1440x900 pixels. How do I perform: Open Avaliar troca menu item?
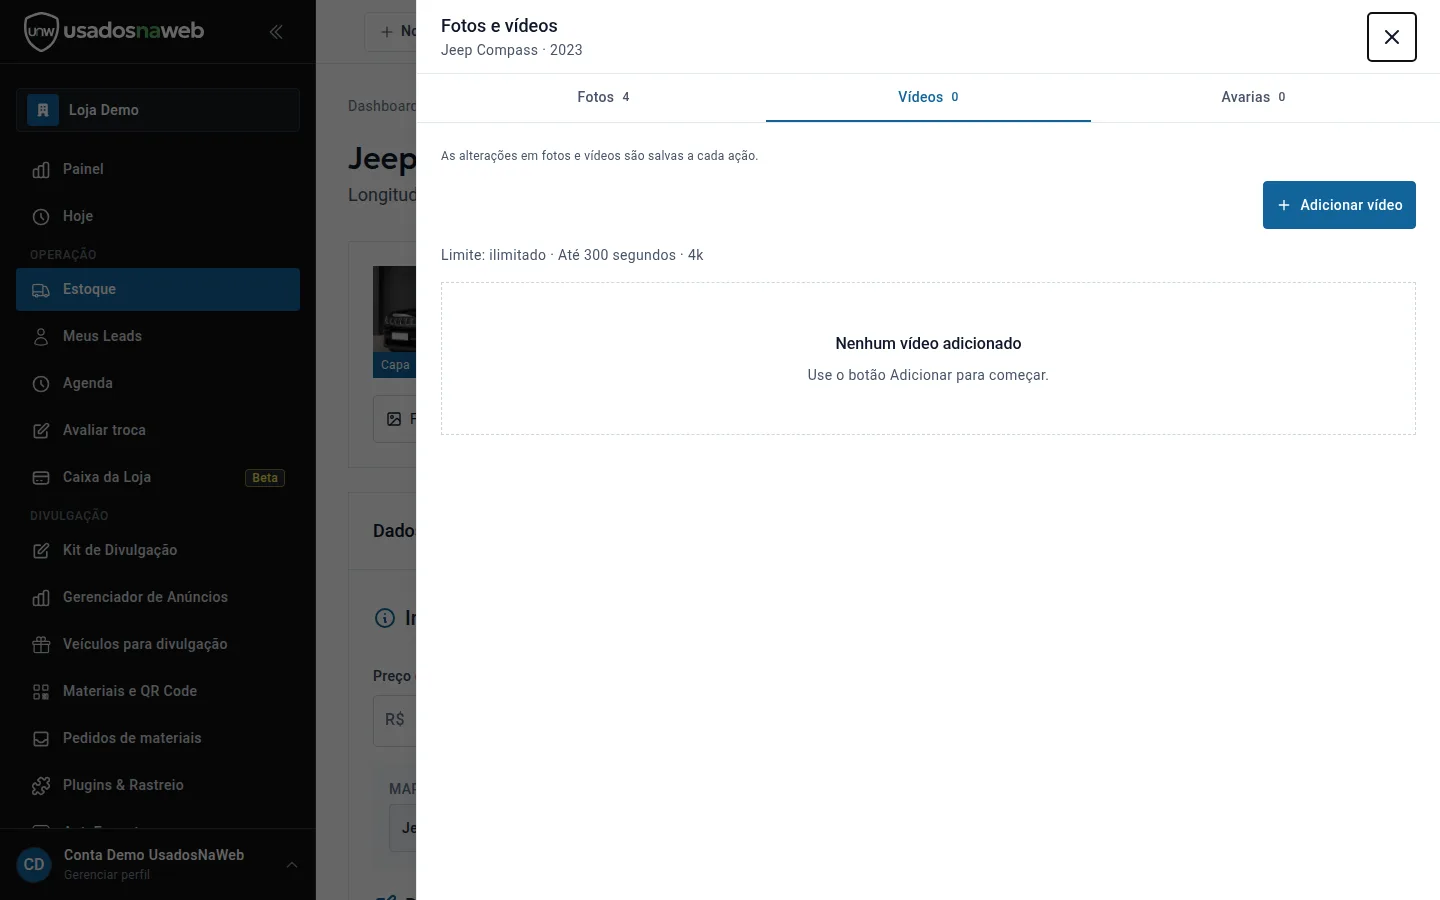pos(158,430)
